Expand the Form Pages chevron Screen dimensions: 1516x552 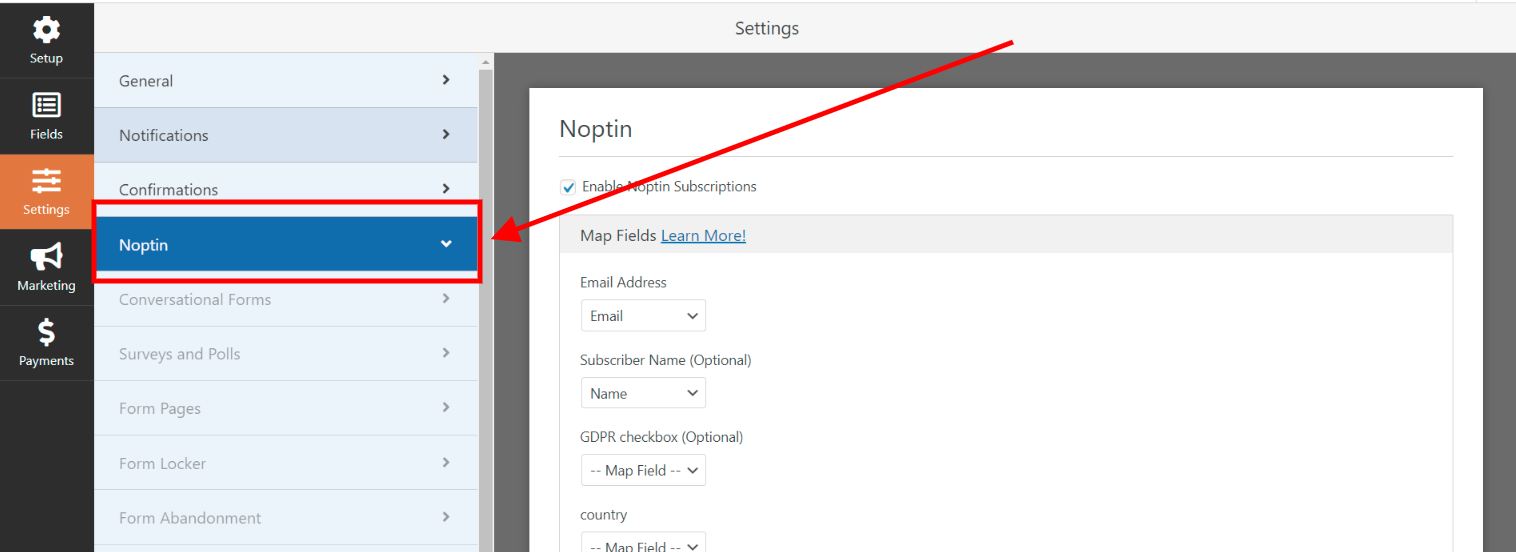click(446, 407)
